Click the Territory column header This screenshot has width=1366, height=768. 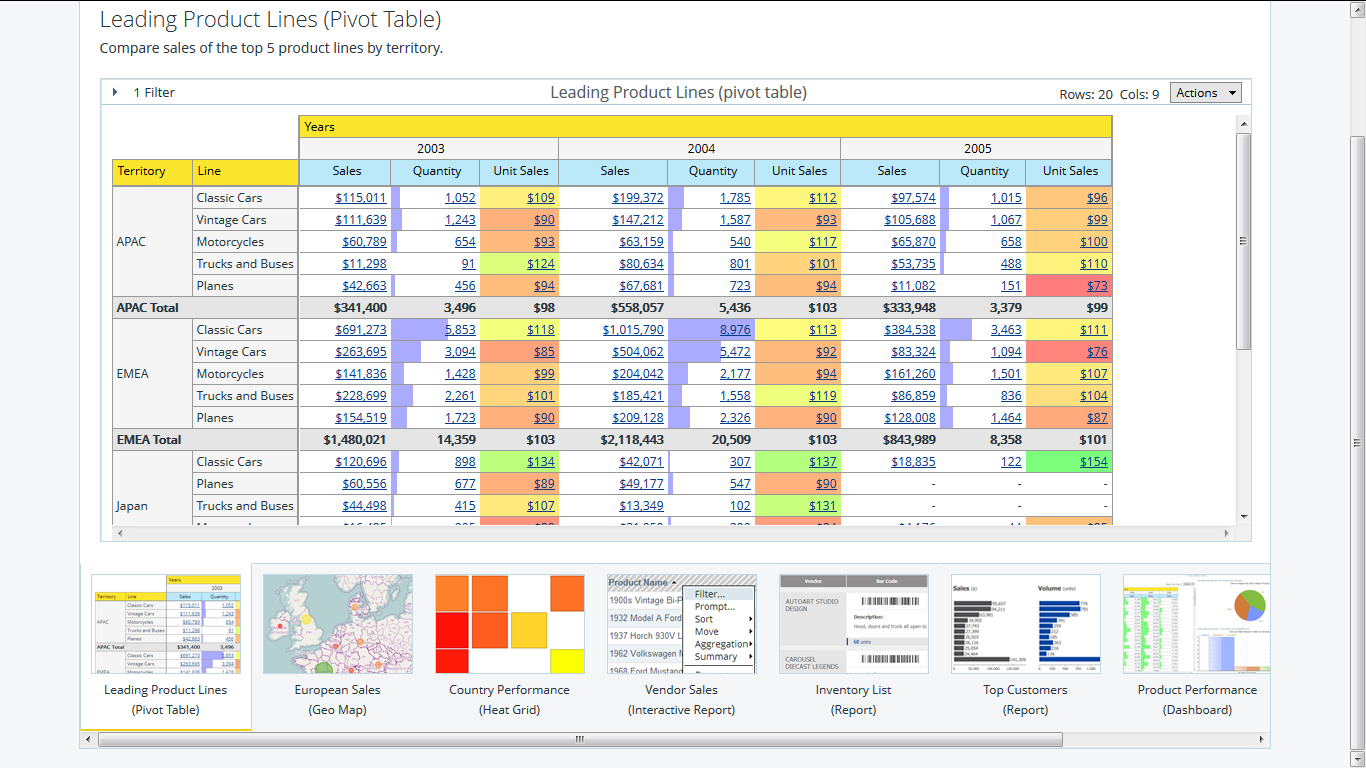[x=153, y=171]
